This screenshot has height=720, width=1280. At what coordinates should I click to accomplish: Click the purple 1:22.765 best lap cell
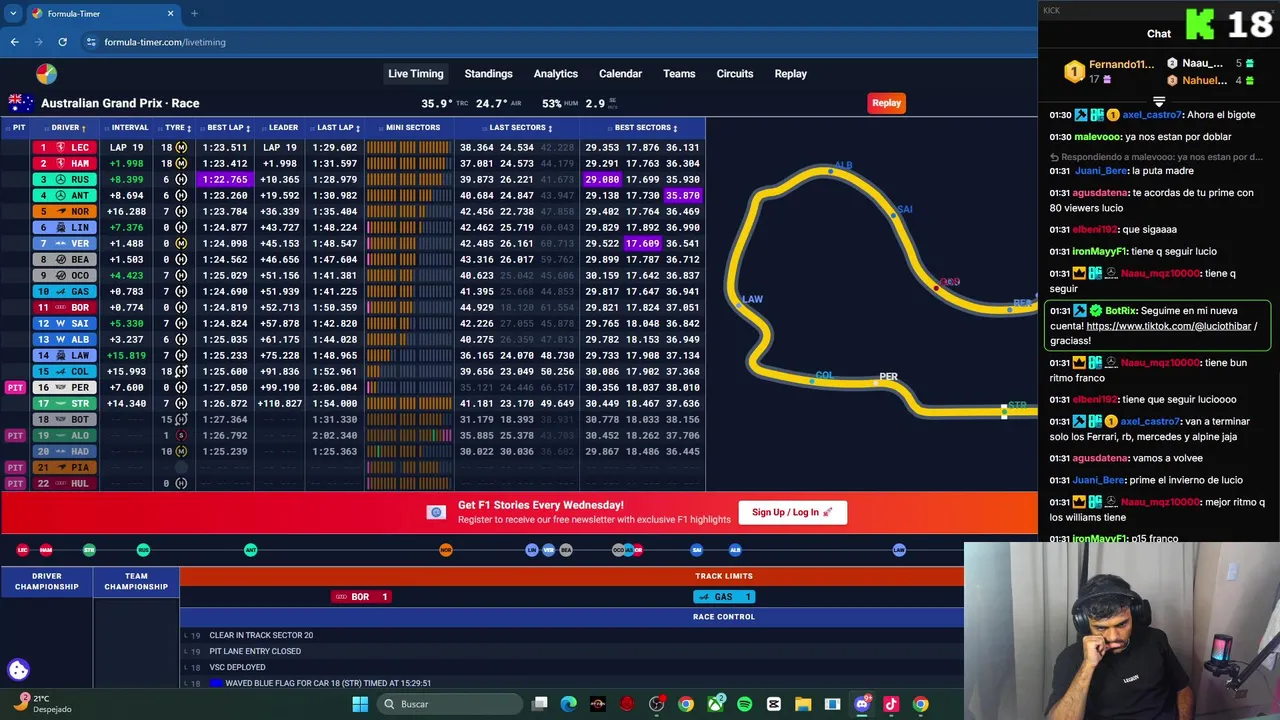pos(224,179)
